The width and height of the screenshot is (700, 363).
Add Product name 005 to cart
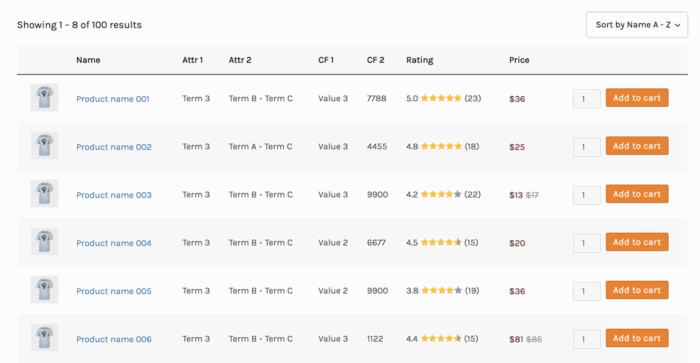[637, 290]
